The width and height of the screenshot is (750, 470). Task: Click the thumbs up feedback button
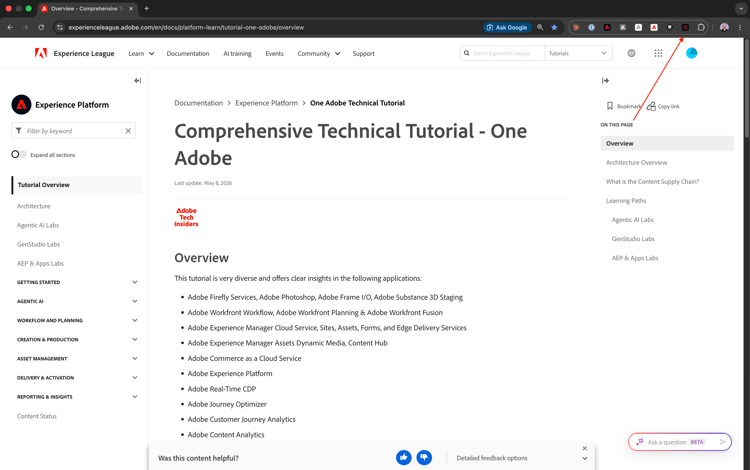(x=404, y=458)
